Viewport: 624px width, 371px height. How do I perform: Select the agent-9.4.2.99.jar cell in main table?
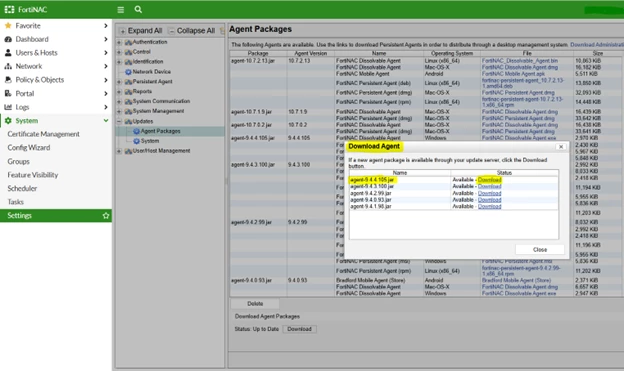[x=252, y=222]
